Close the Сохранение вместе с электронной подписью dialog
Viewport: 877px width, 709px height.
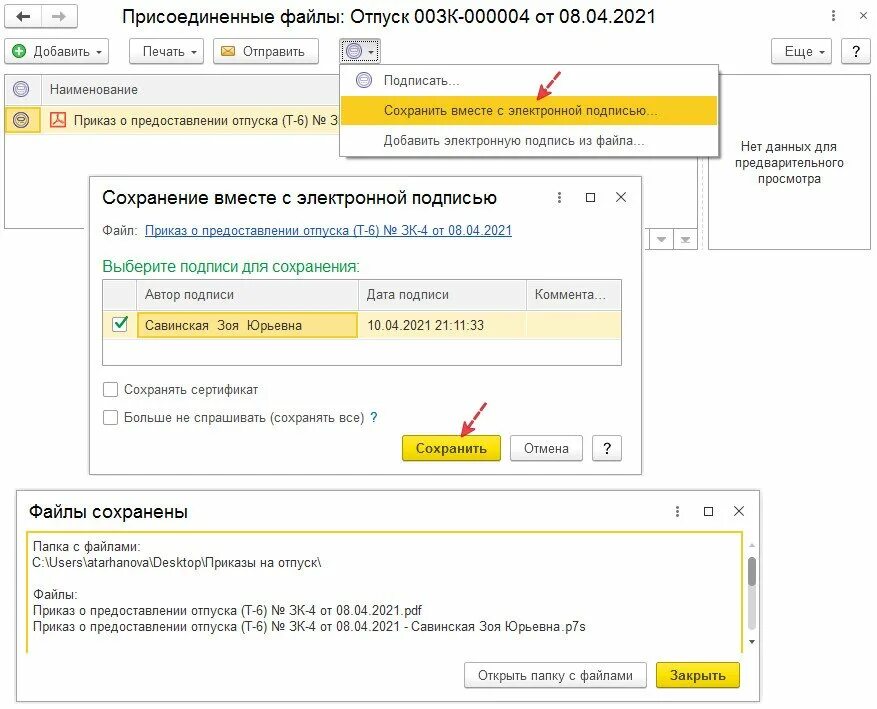click(621, 197)
